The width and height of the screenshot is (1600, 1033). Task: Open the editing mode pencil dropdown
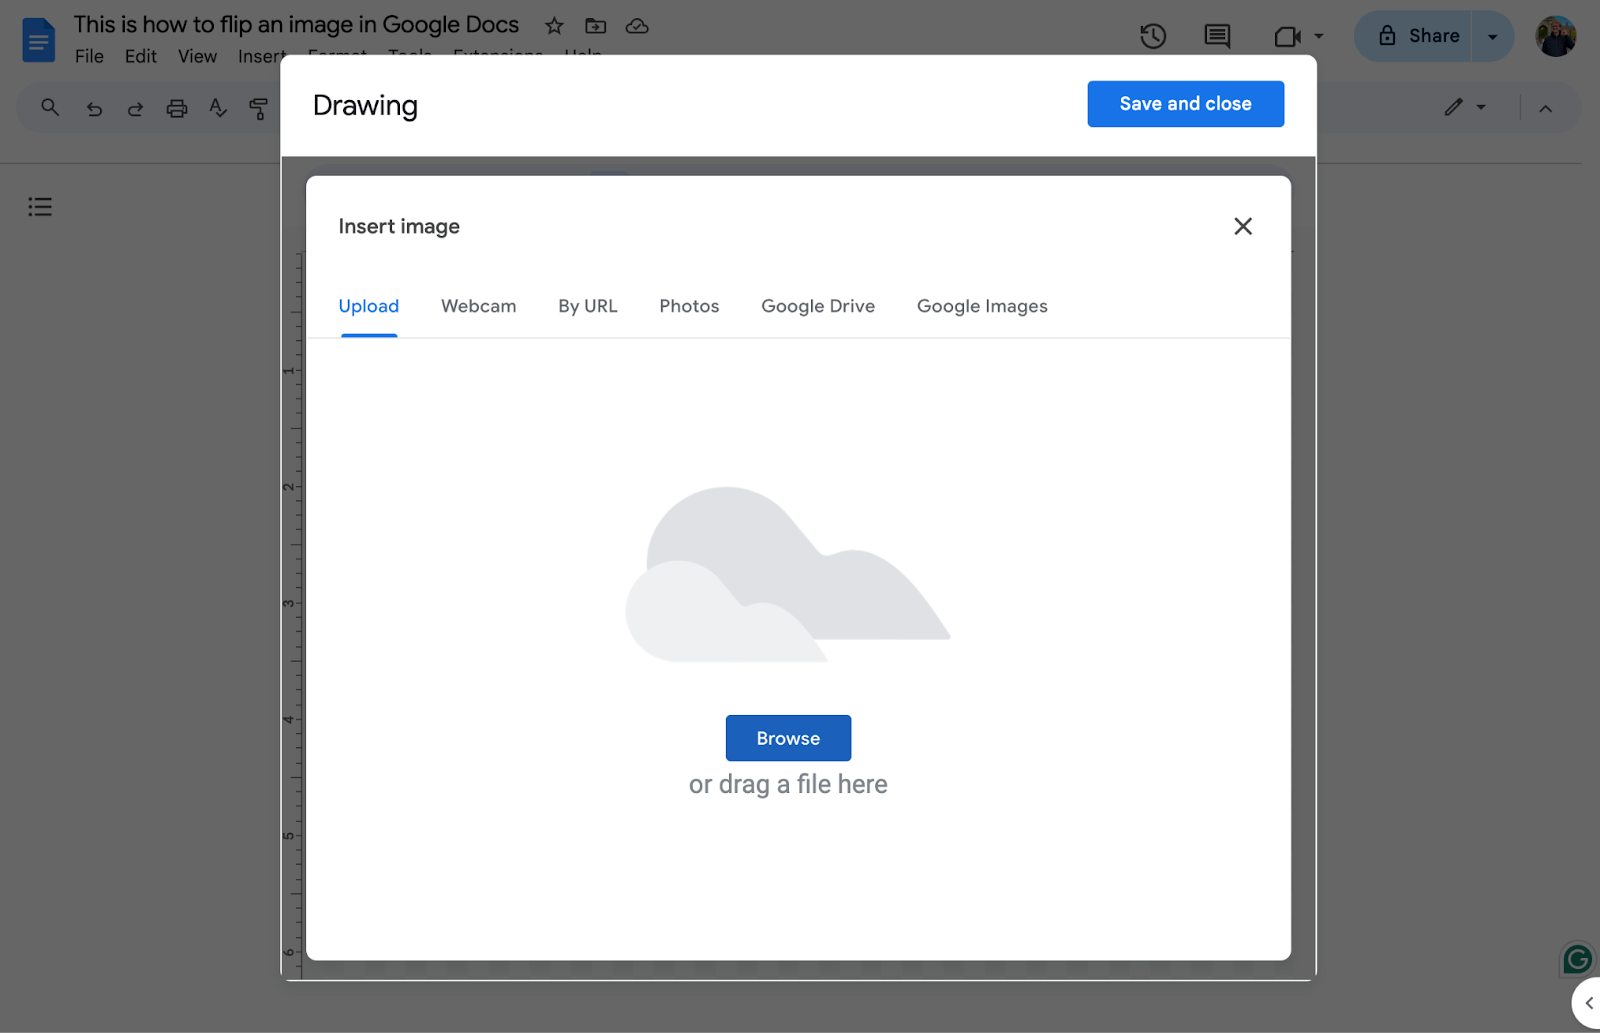point(1465,107)
